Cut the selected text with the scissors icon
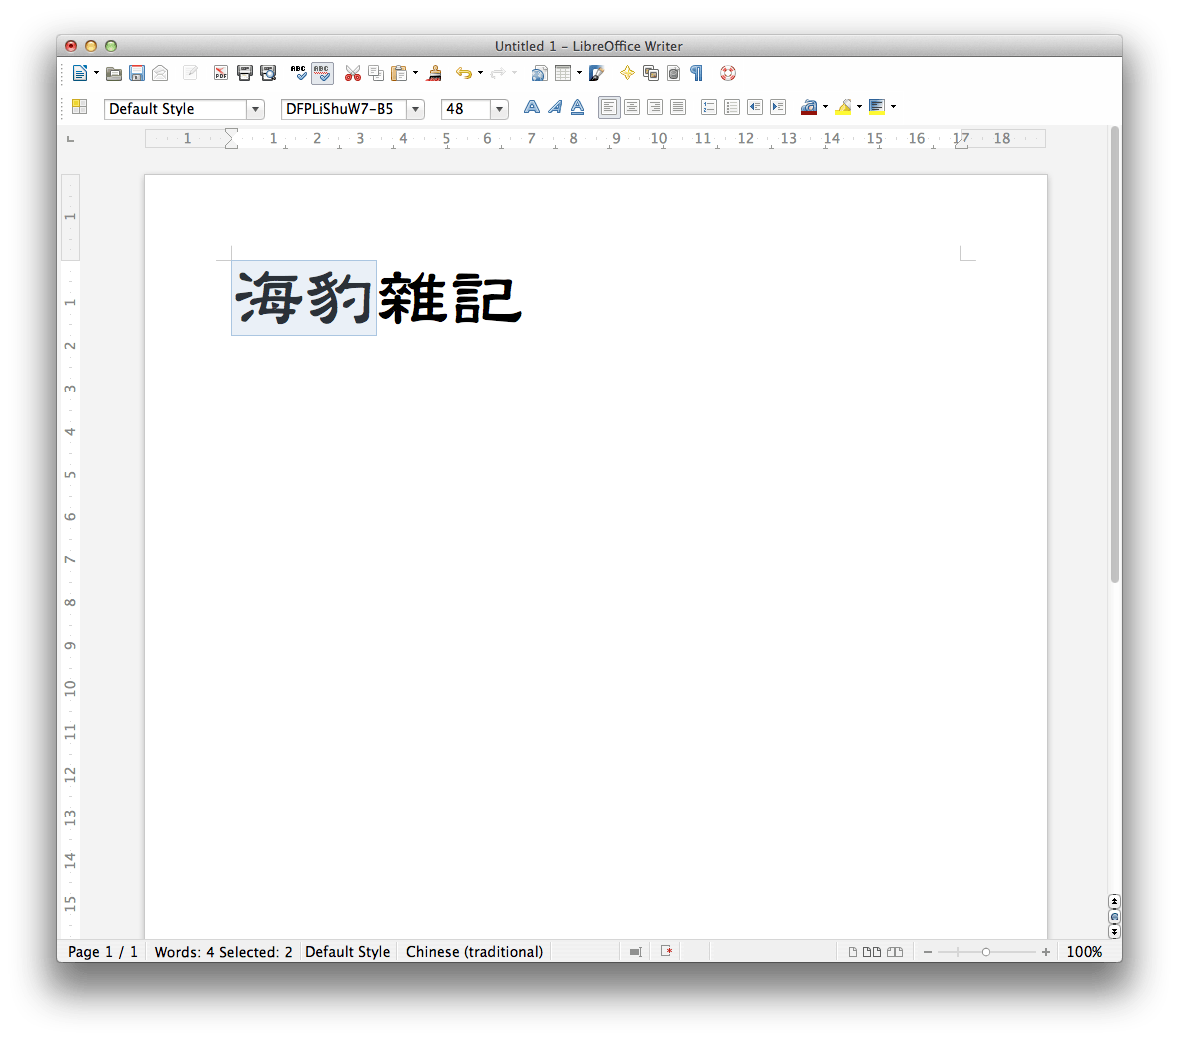 (353, 73)
